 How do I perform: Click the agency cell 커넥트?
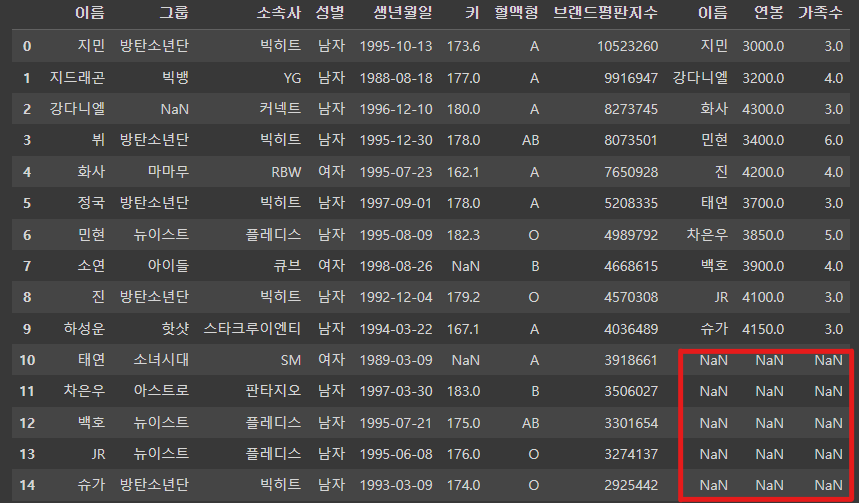(280, 109)
